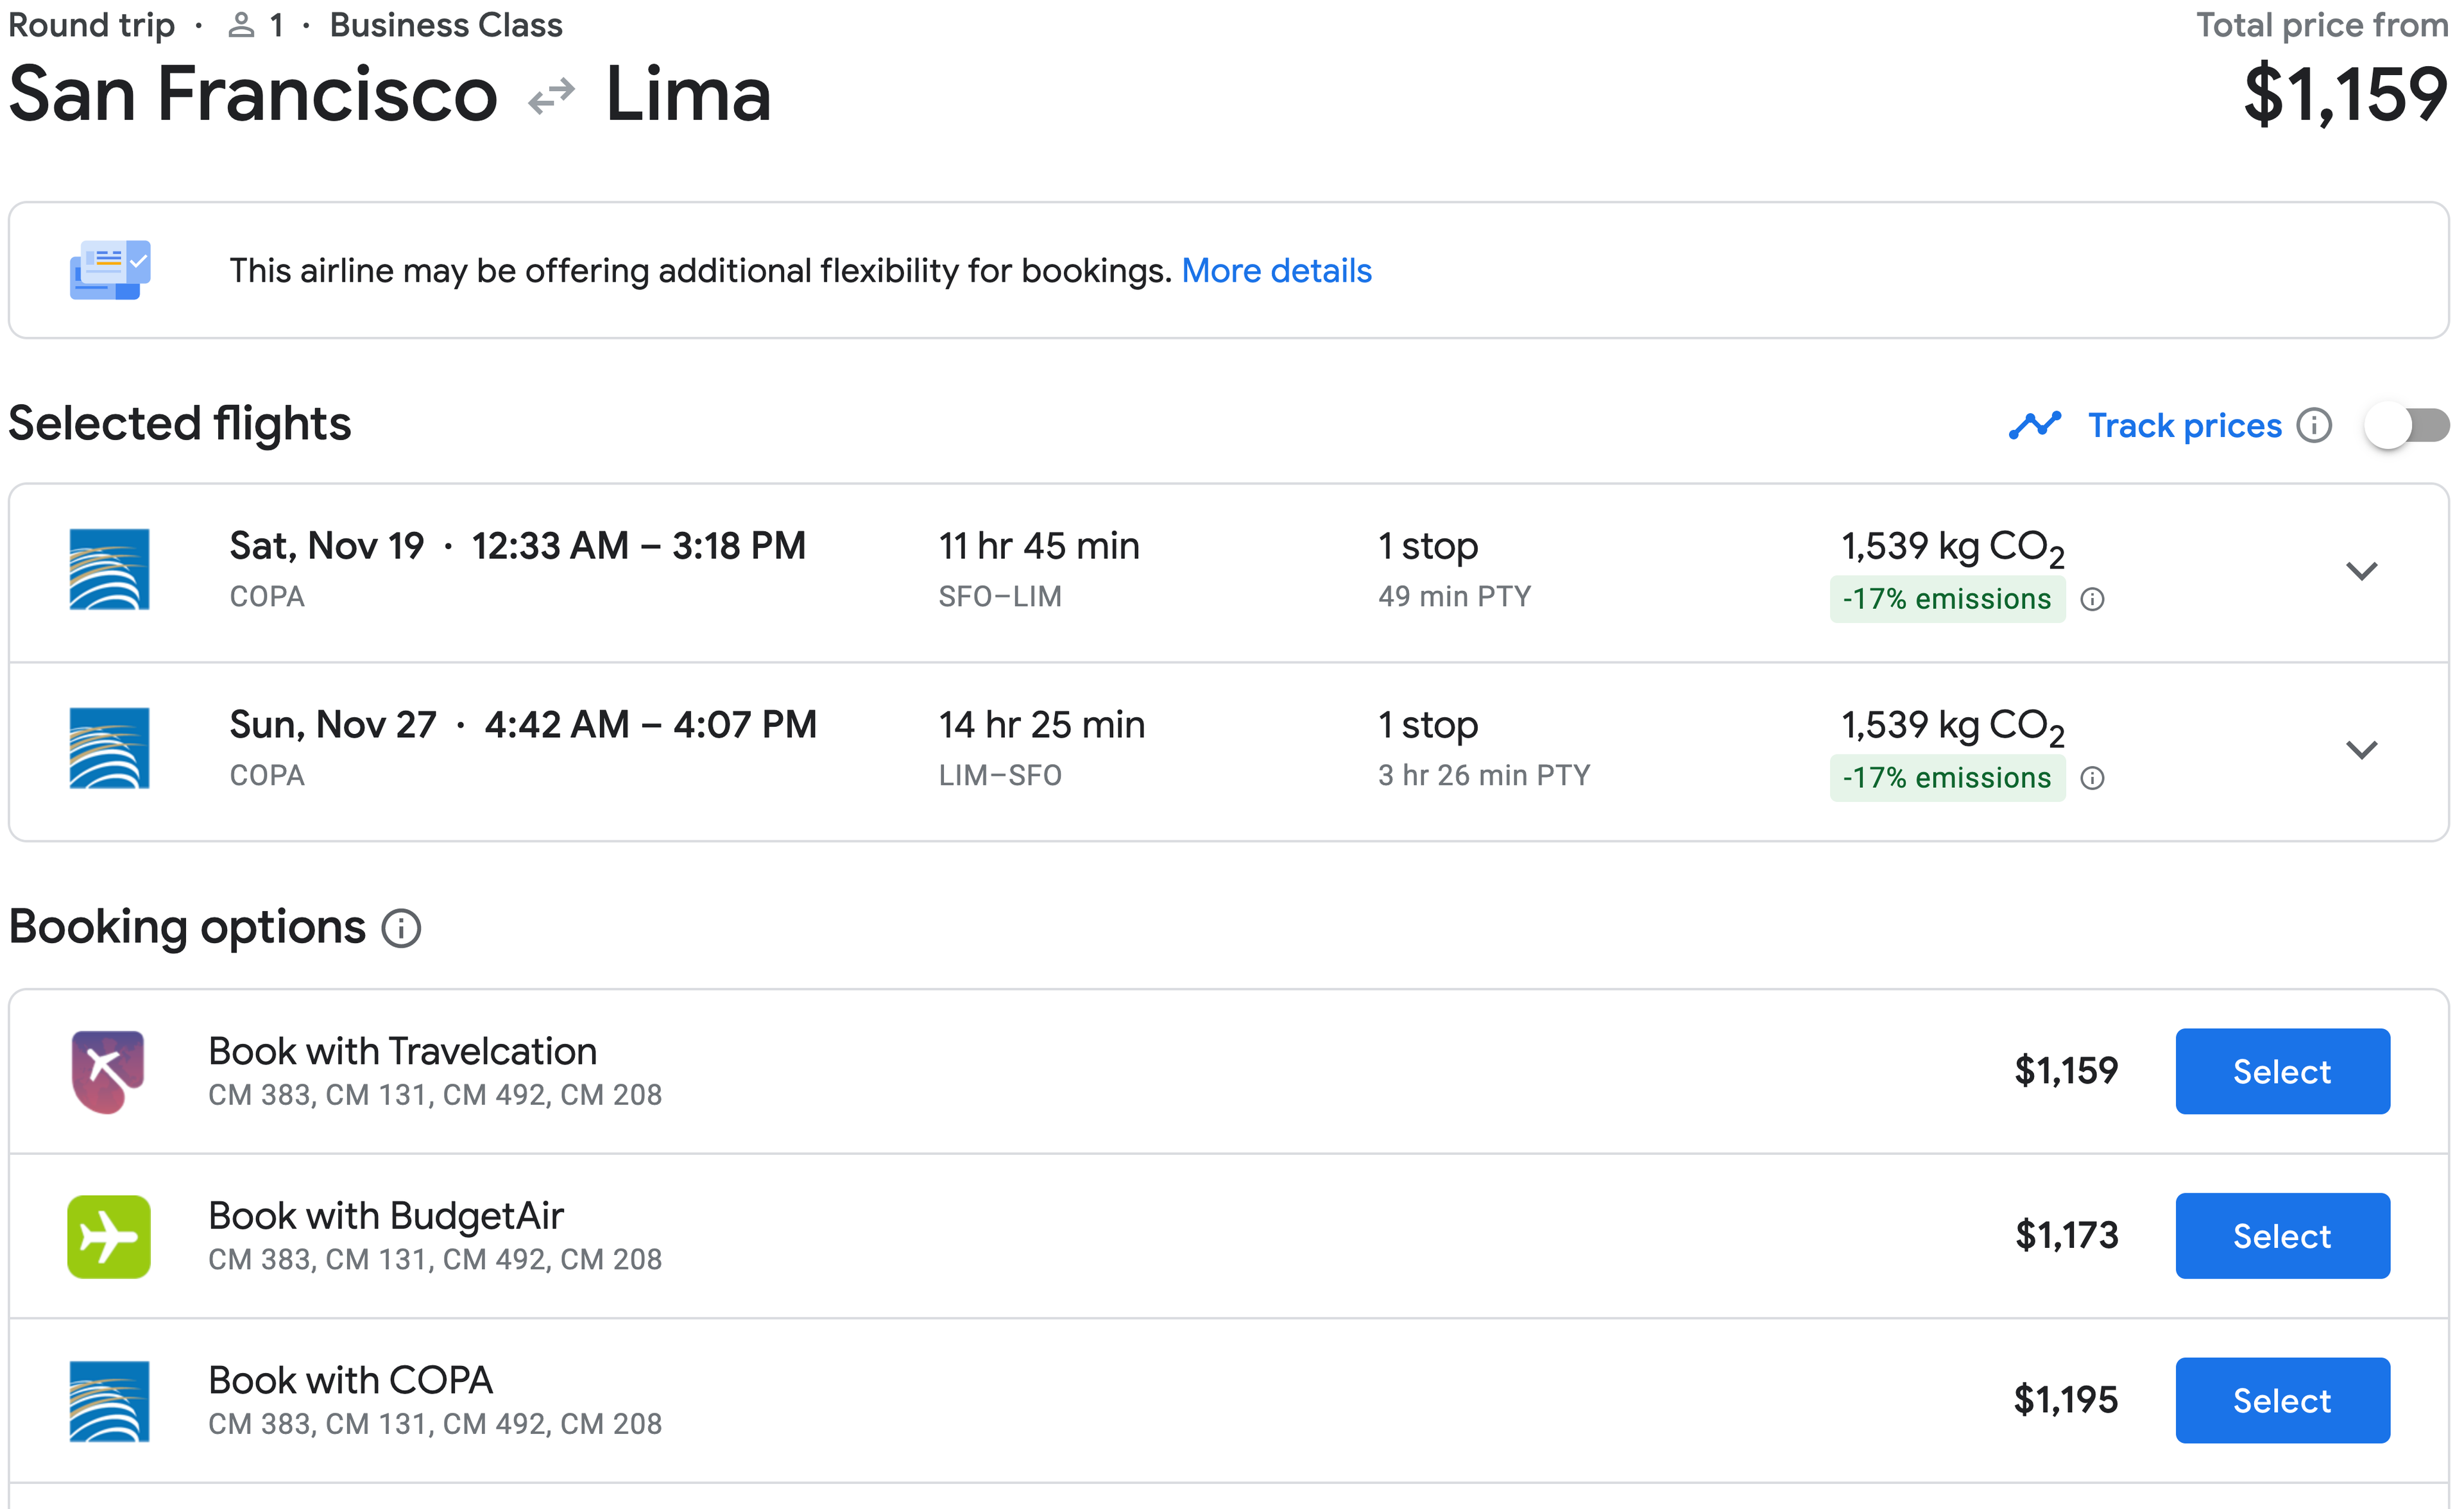Click the -17% emissions badge for Nov 19
This screenshot has width=2464, height=1509.
(1947, 599)
